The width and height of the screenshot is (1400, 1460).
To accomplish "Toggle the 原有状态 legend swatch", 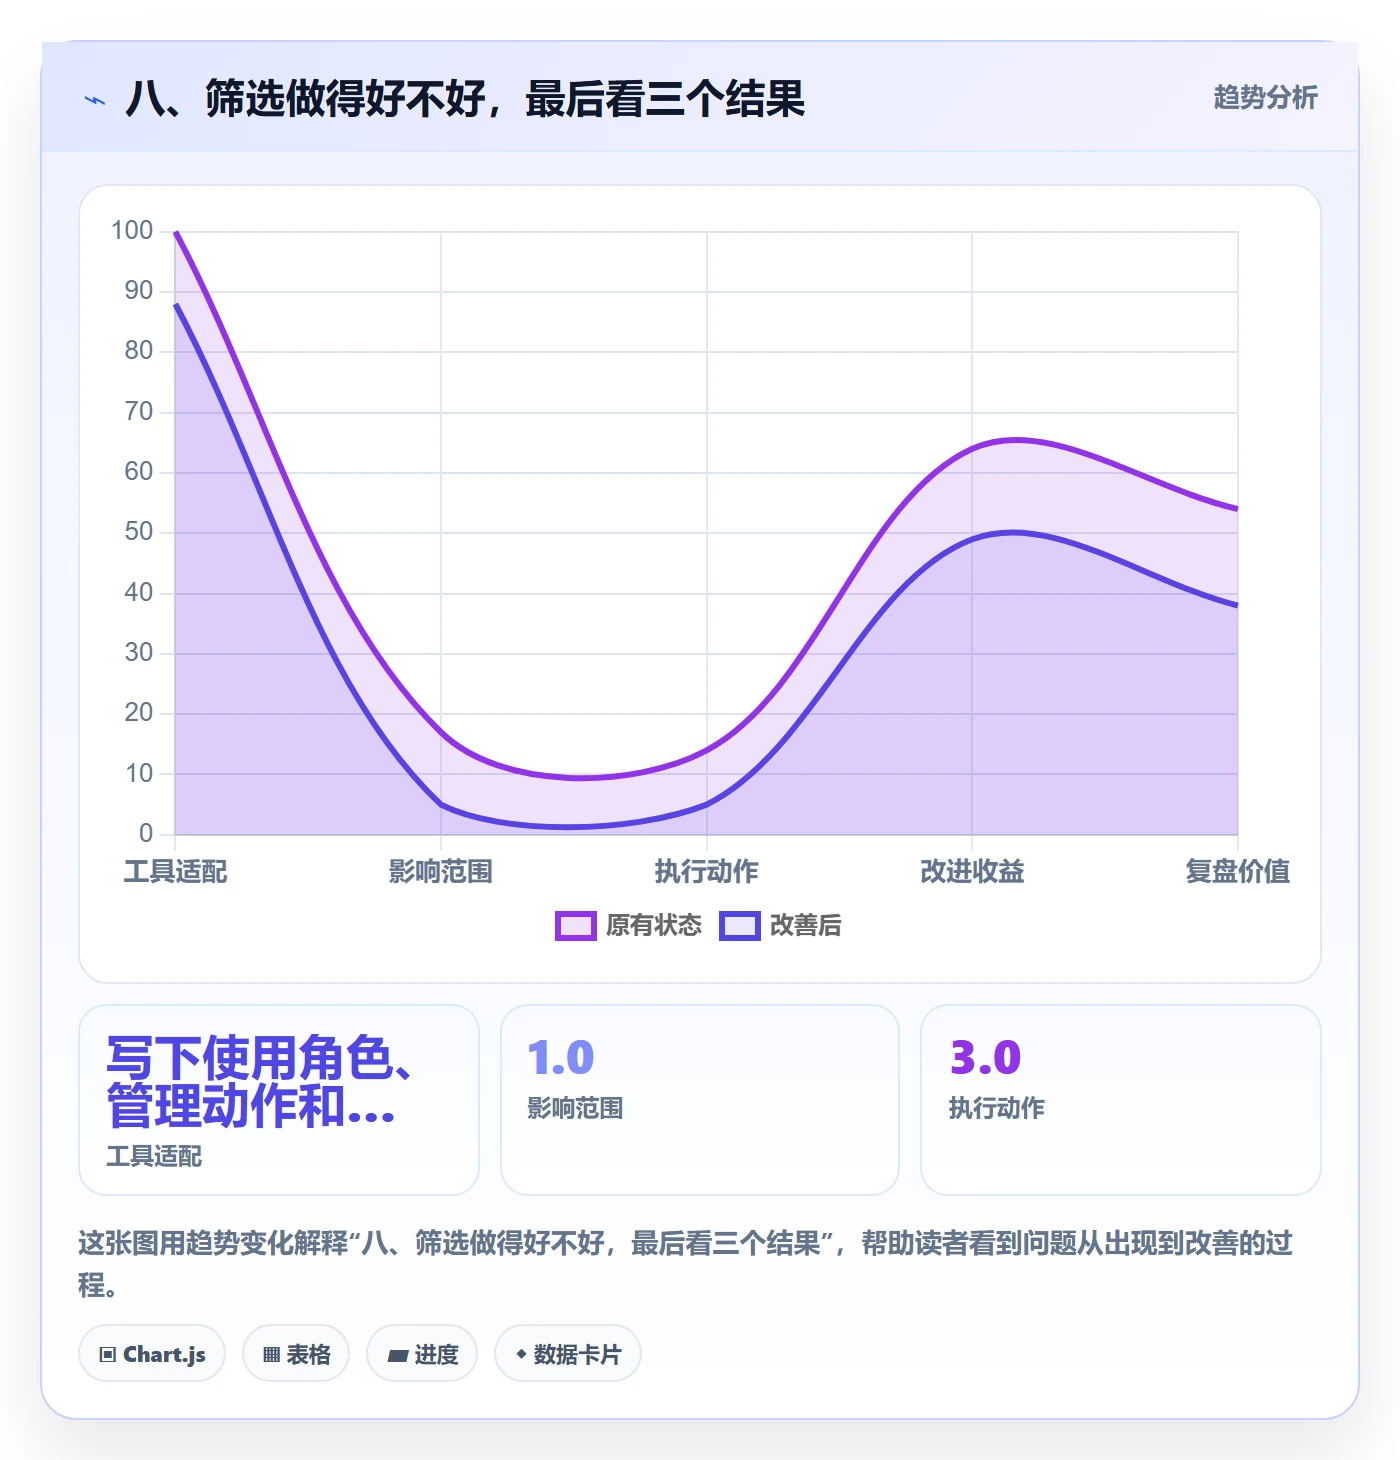I will click(575, 926).
